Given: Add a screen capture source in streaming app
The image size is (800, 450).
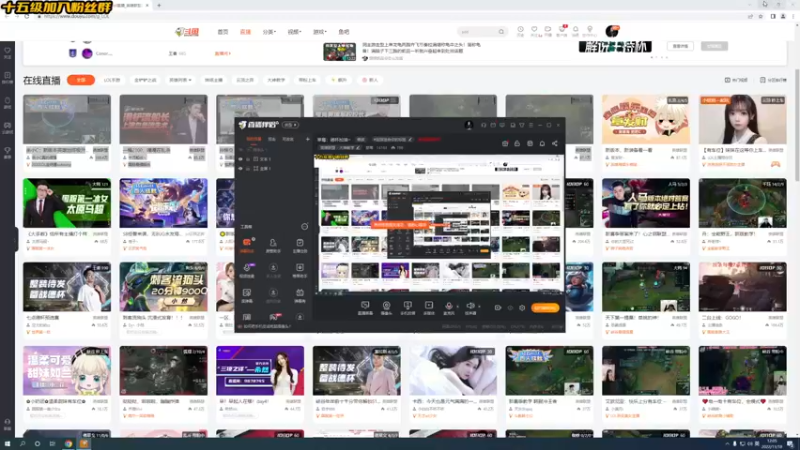Looking at the screenshot, I should pos(365,306).
